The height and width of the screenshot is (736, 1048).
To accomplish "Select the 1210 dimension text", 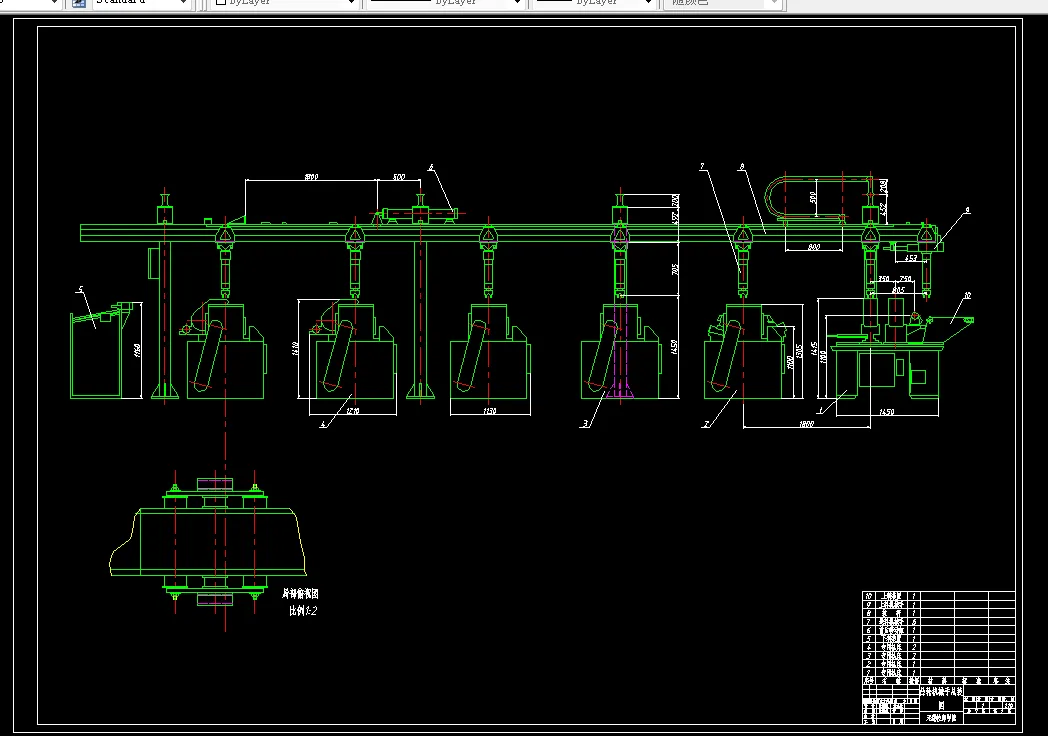I will click(x=353, y=410).
